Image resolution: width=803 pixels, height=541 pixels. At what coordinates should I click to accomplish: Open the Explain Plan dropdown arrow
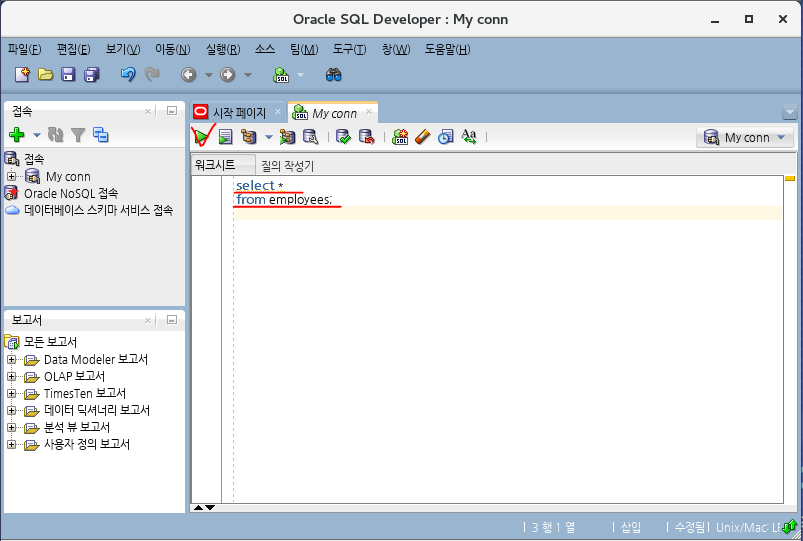[269, 137]
